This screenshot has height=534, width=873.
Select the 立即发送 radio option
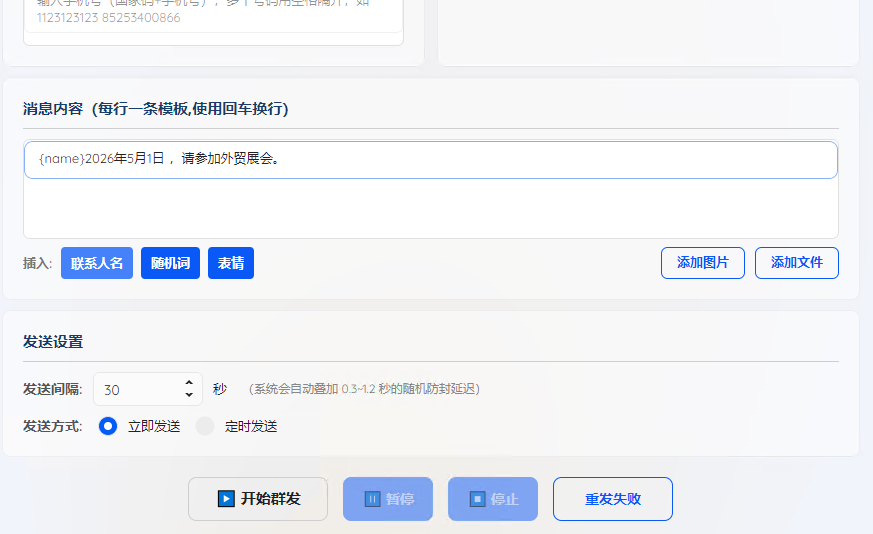(x=108, y=426)
